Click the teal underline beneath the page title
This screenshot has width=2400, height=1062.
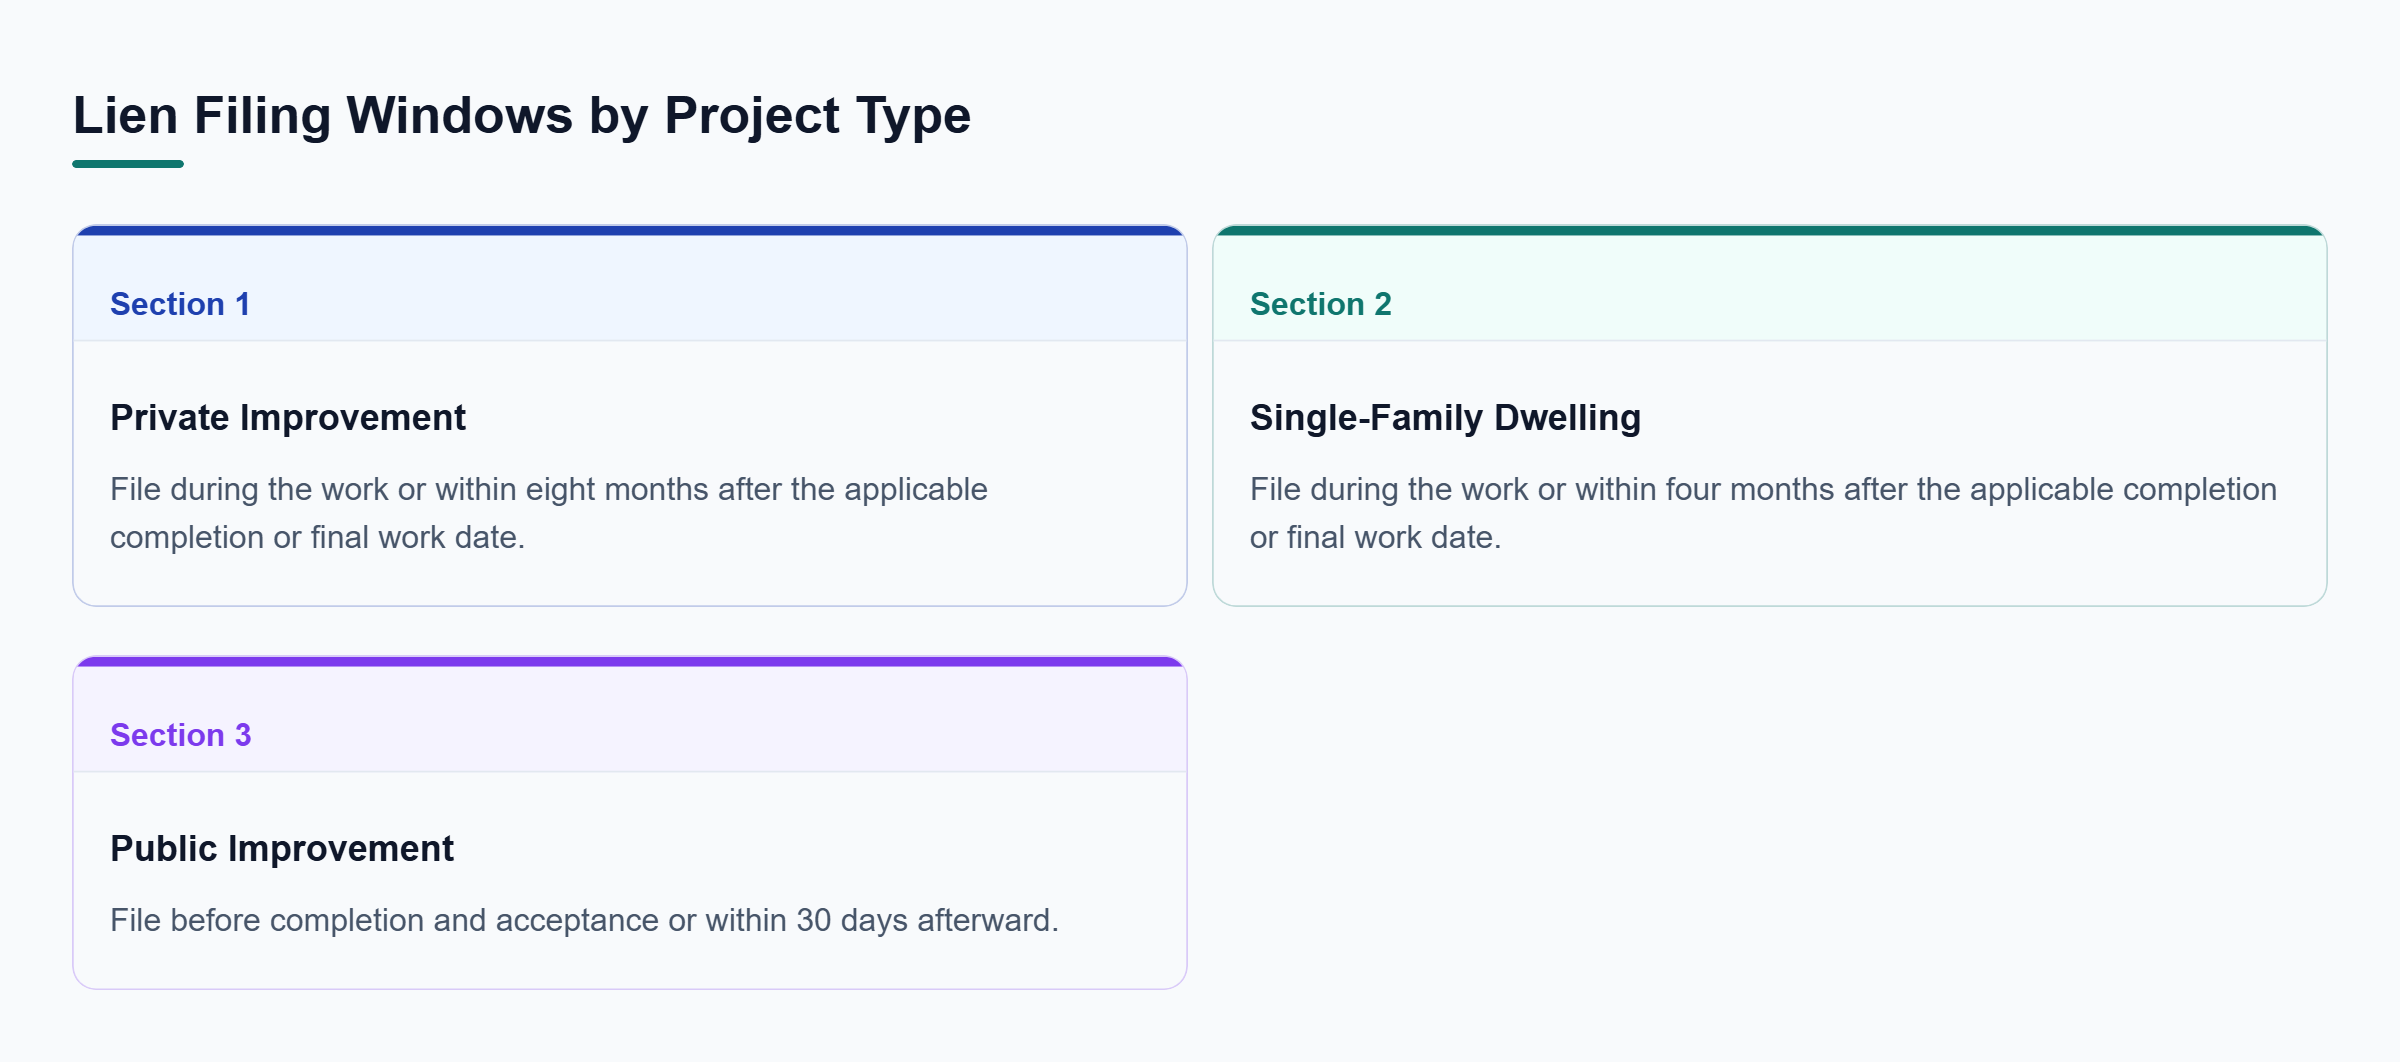click(128, 164)
